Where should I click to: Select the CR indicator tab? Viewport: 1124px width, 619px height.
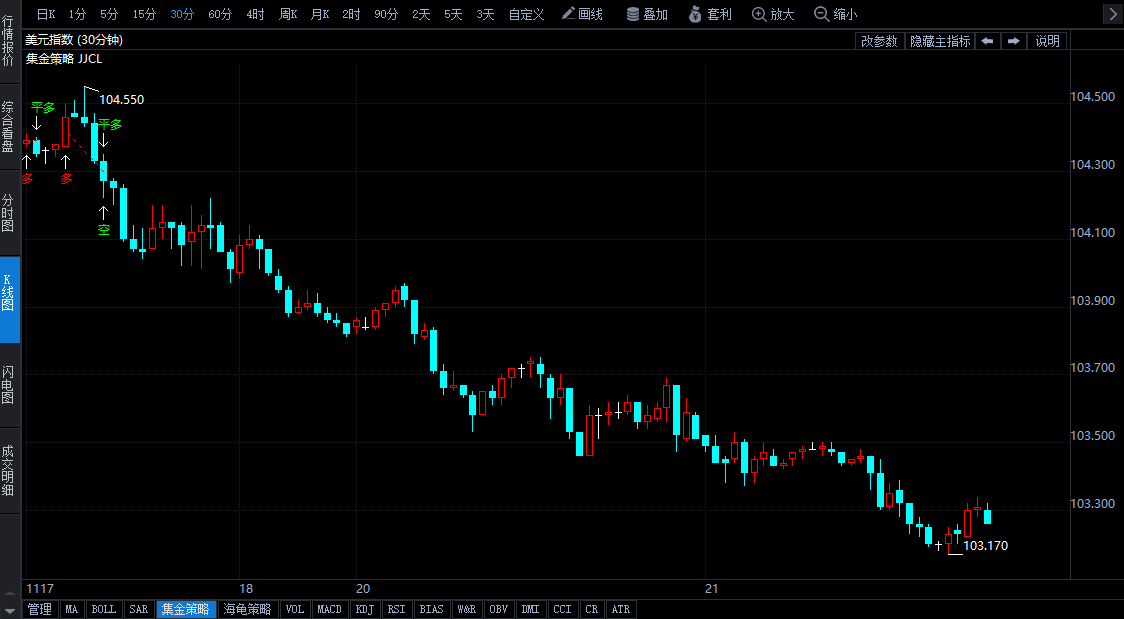point(592,609)
